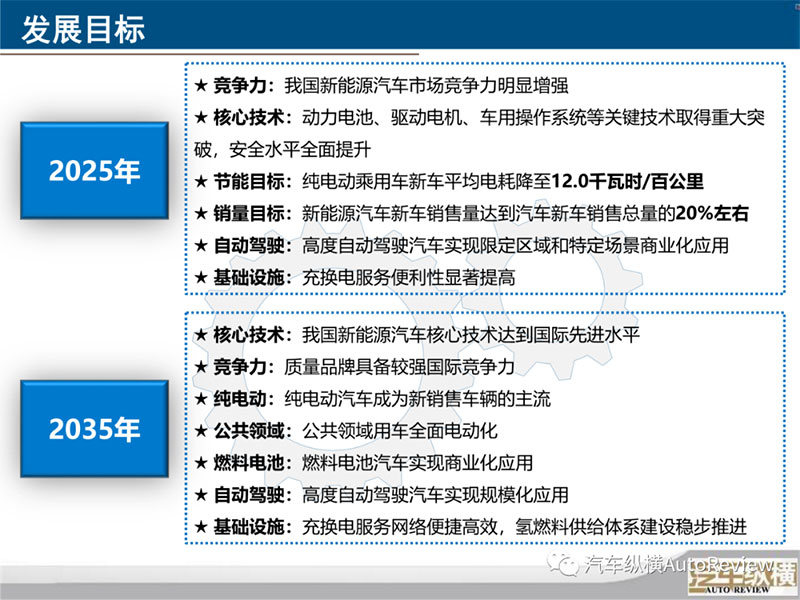Click the 燃料电池 line about 商业化应用
The image size is (800, 600).
(363, 463)
